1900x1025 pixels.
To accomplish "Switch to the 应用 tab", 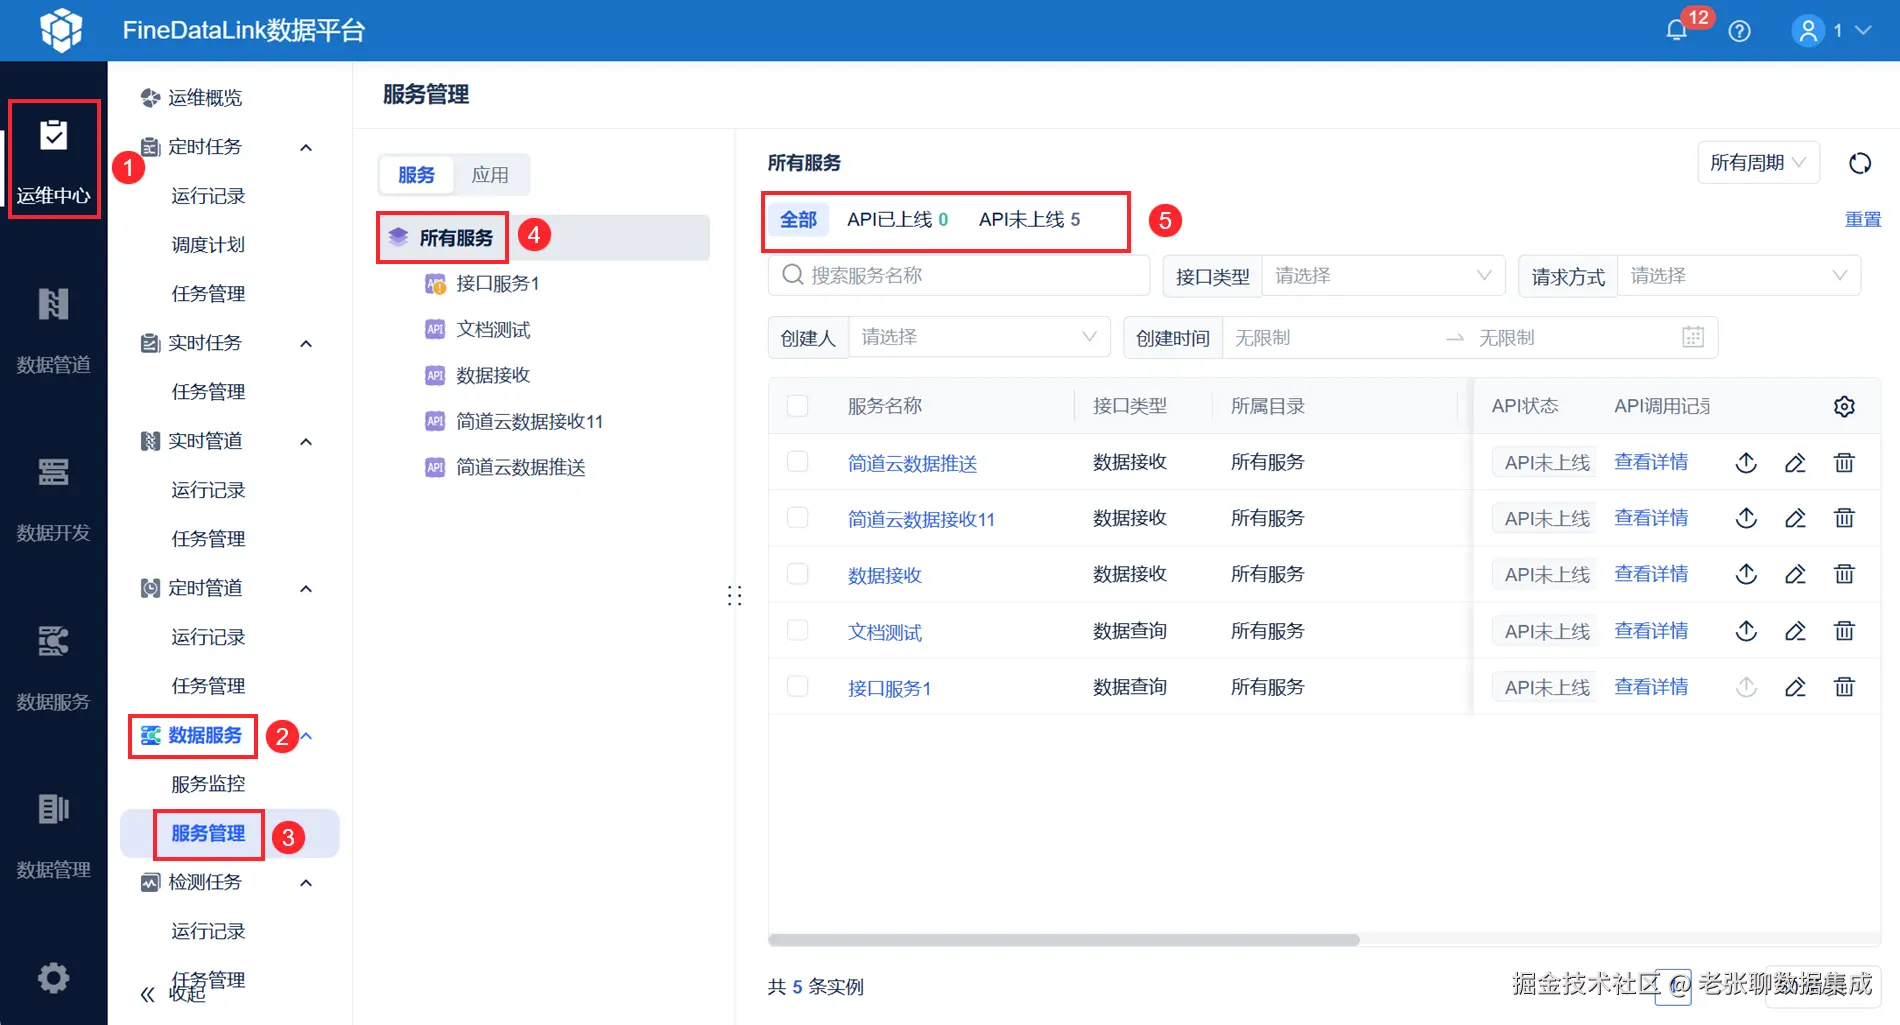I will (x=490, y=175).
